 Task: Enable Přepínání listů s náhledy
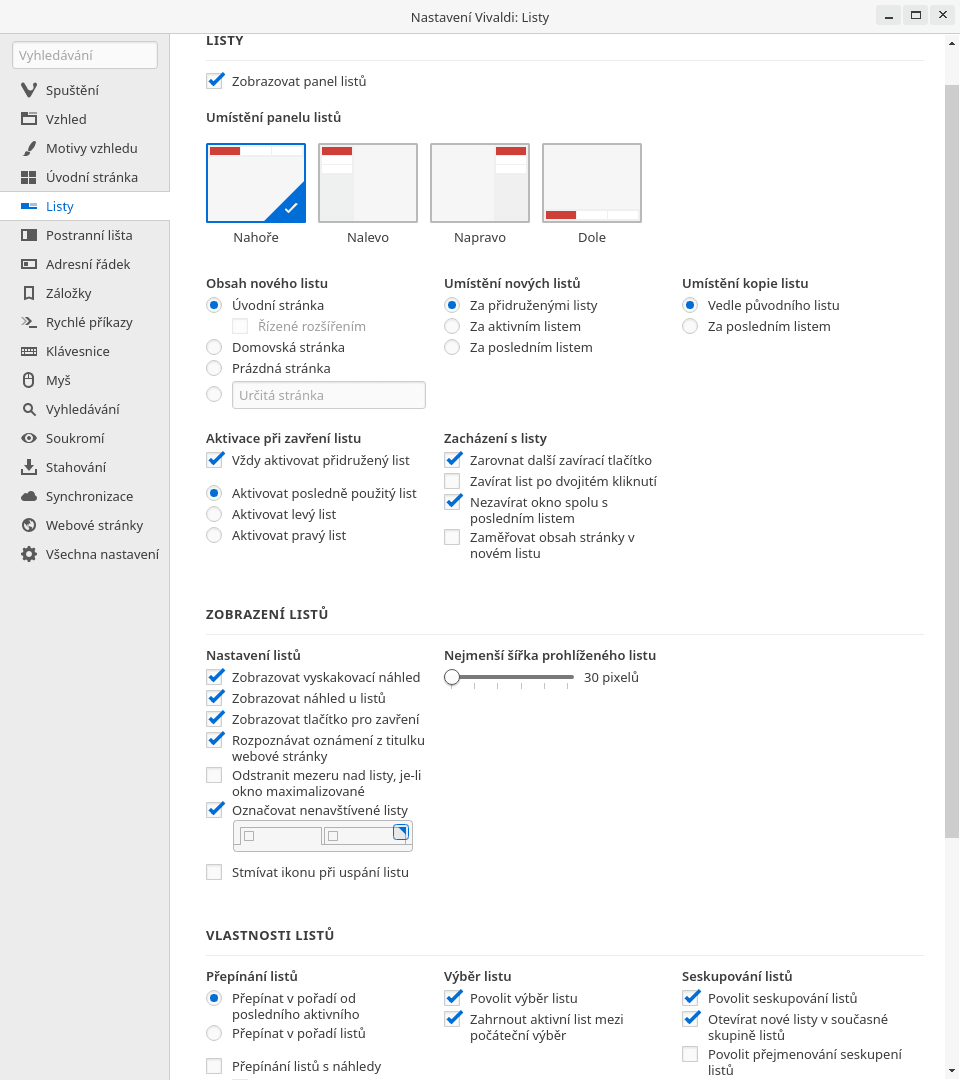click(x=214, y=1066)
